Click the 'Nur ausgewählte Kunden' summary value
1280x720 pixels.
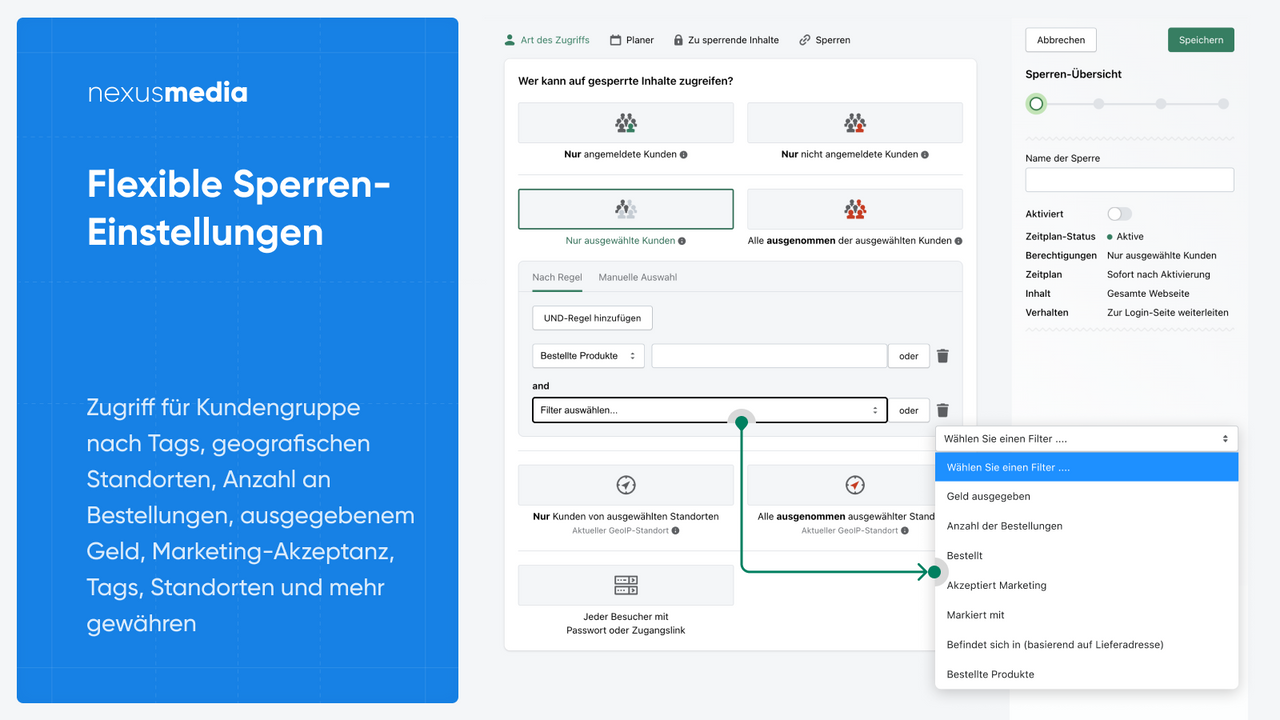pyautogui.click(x=1162, y=256)
